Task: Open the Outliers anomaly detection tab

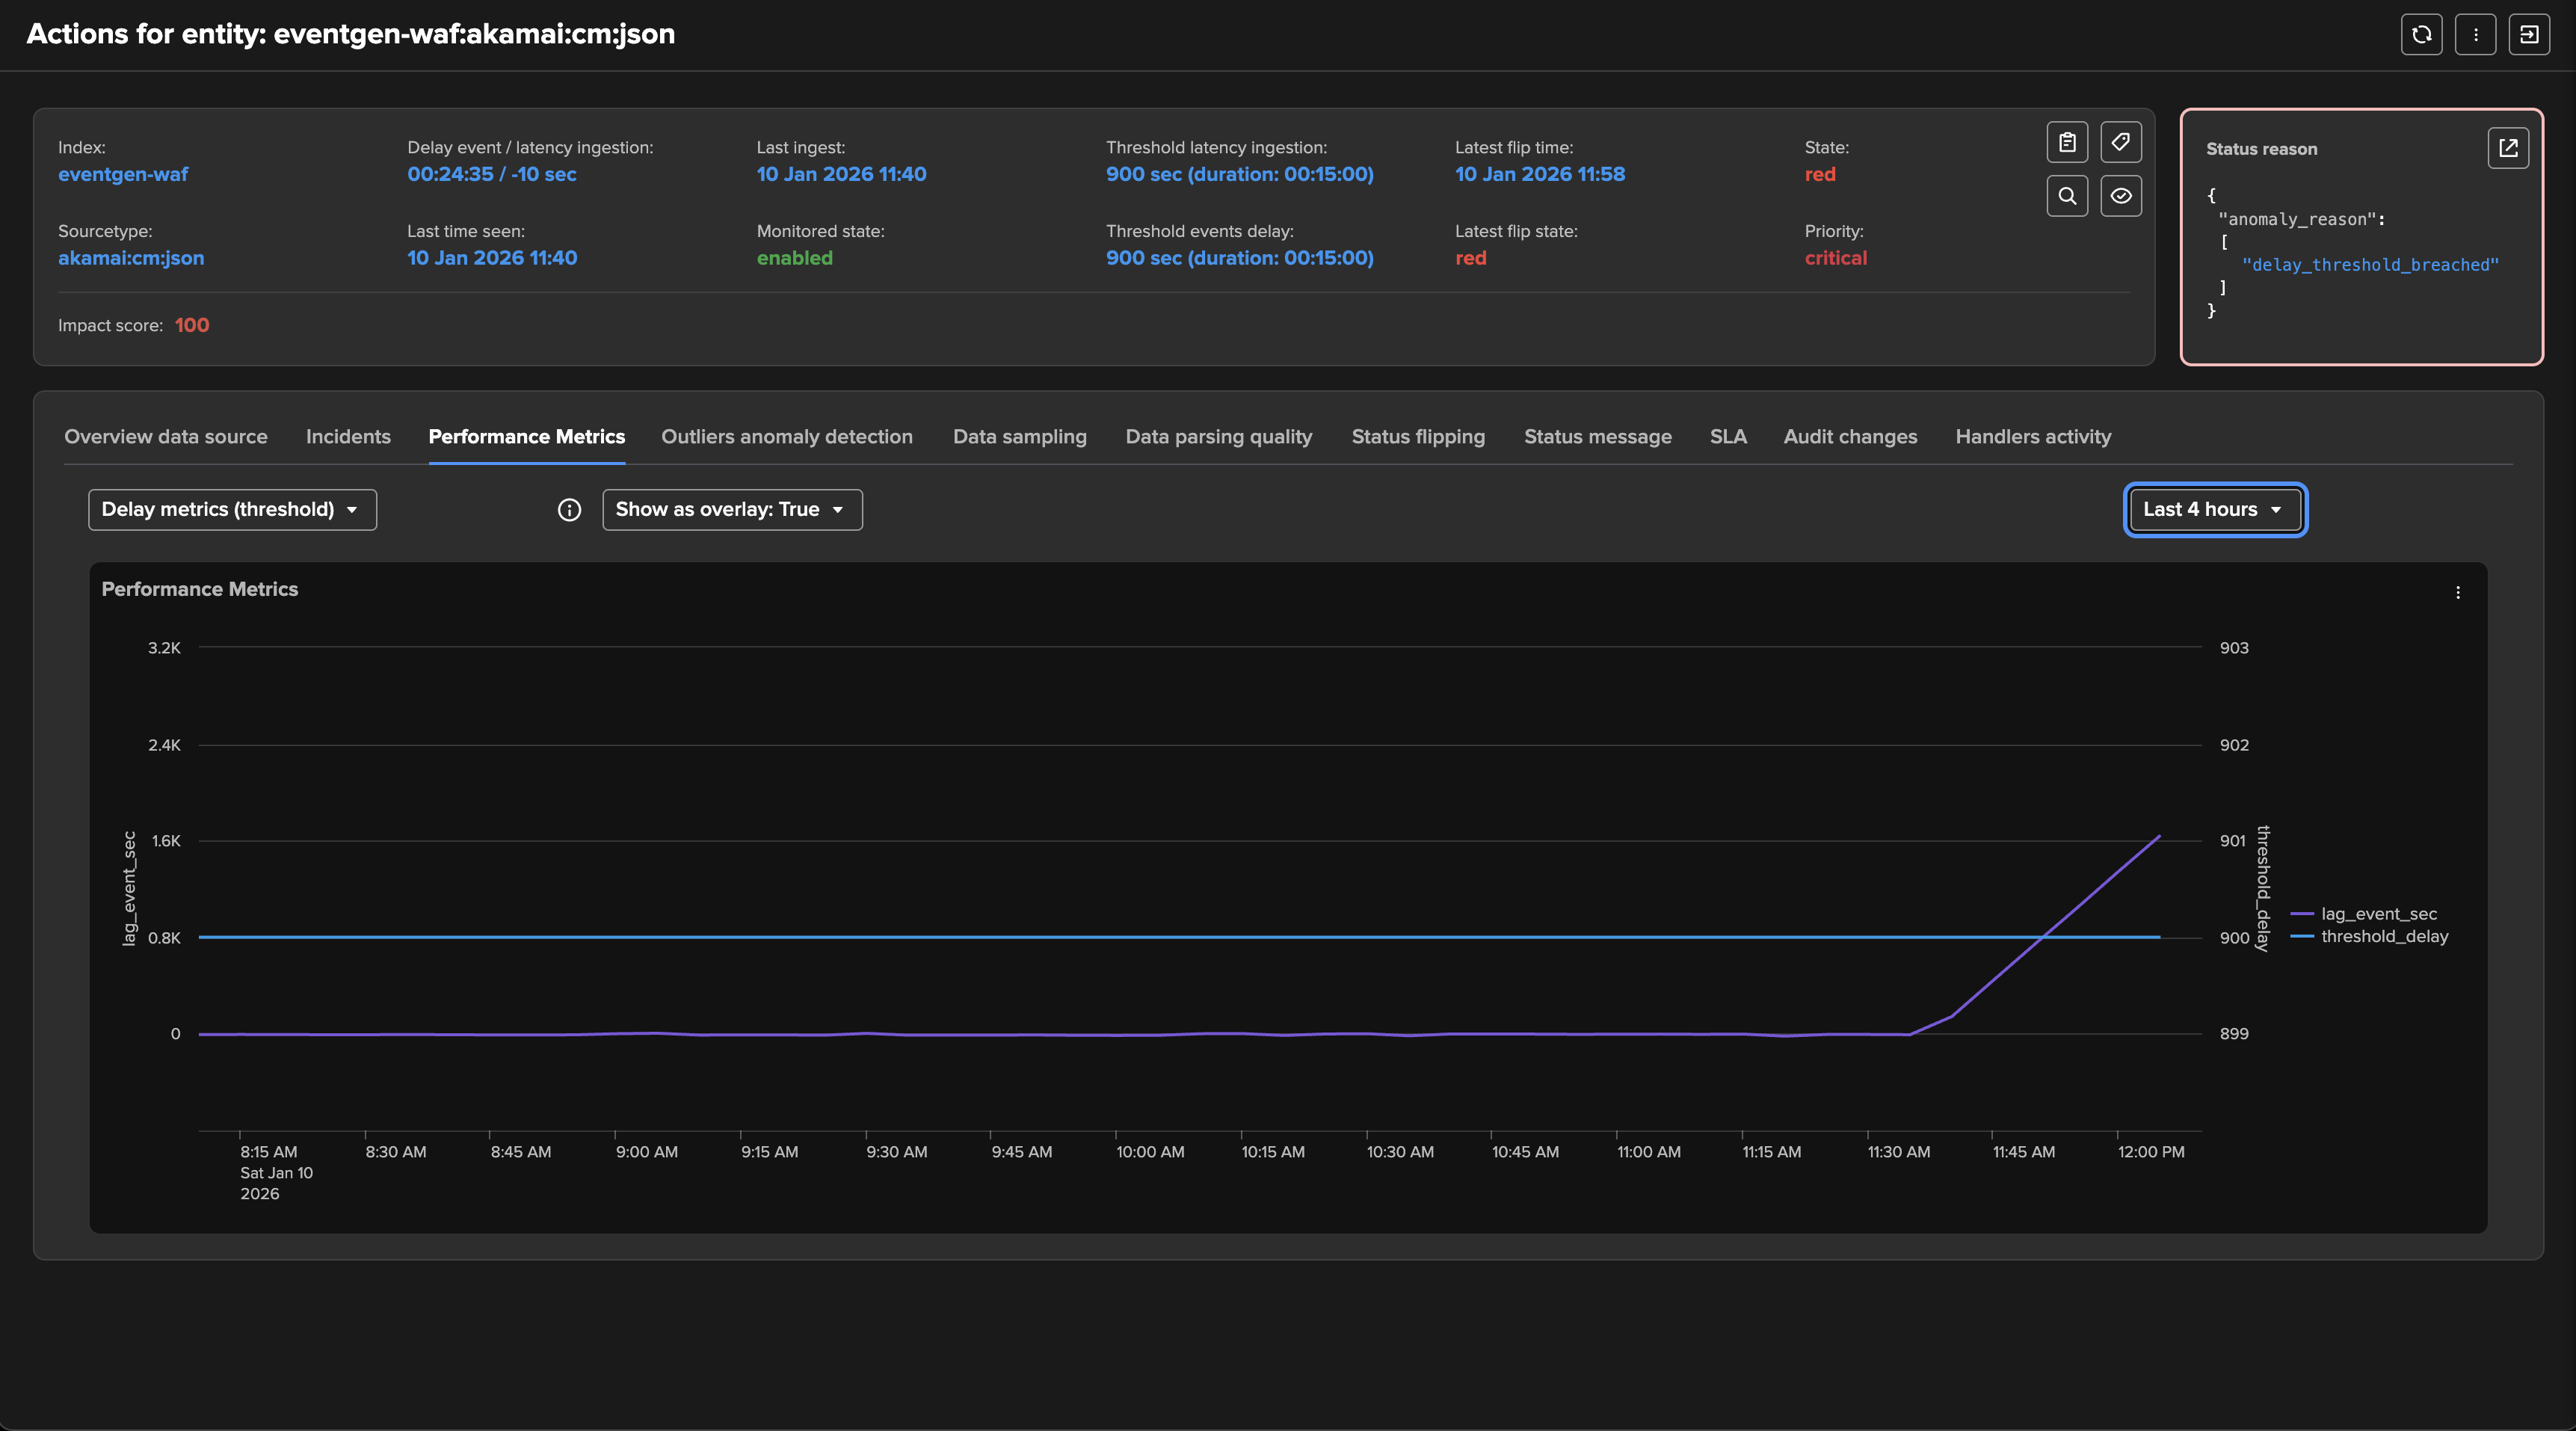Action: pos(786,437)
